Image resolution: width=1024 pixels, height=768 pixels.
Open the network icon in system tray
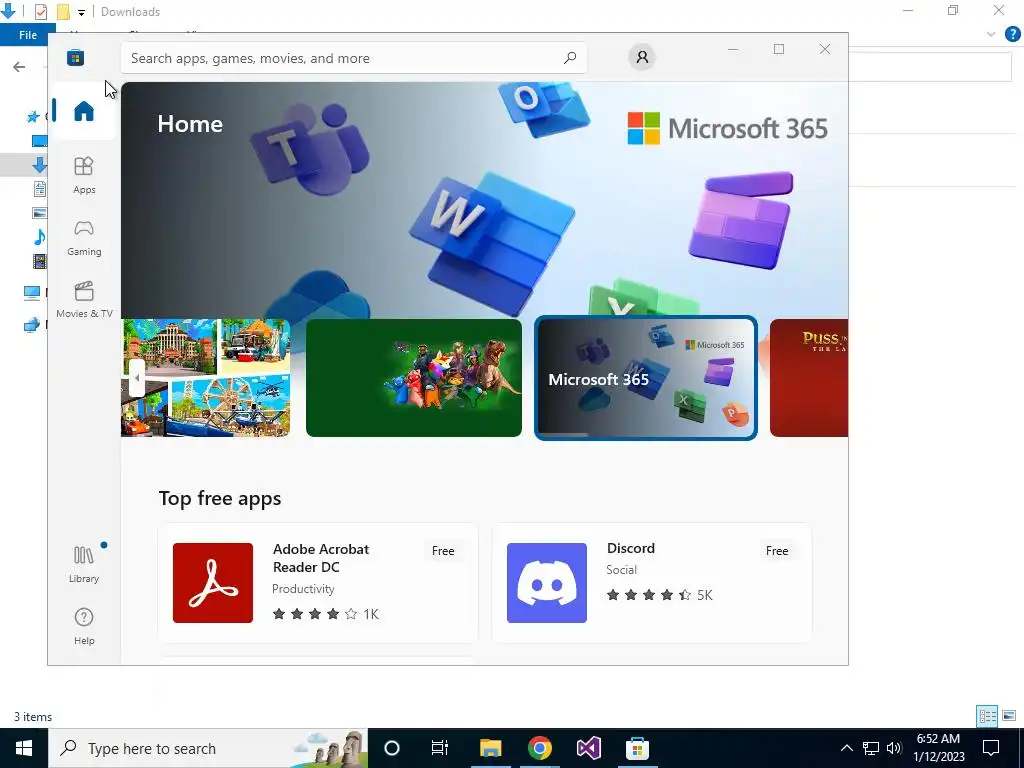pos(871,748)
